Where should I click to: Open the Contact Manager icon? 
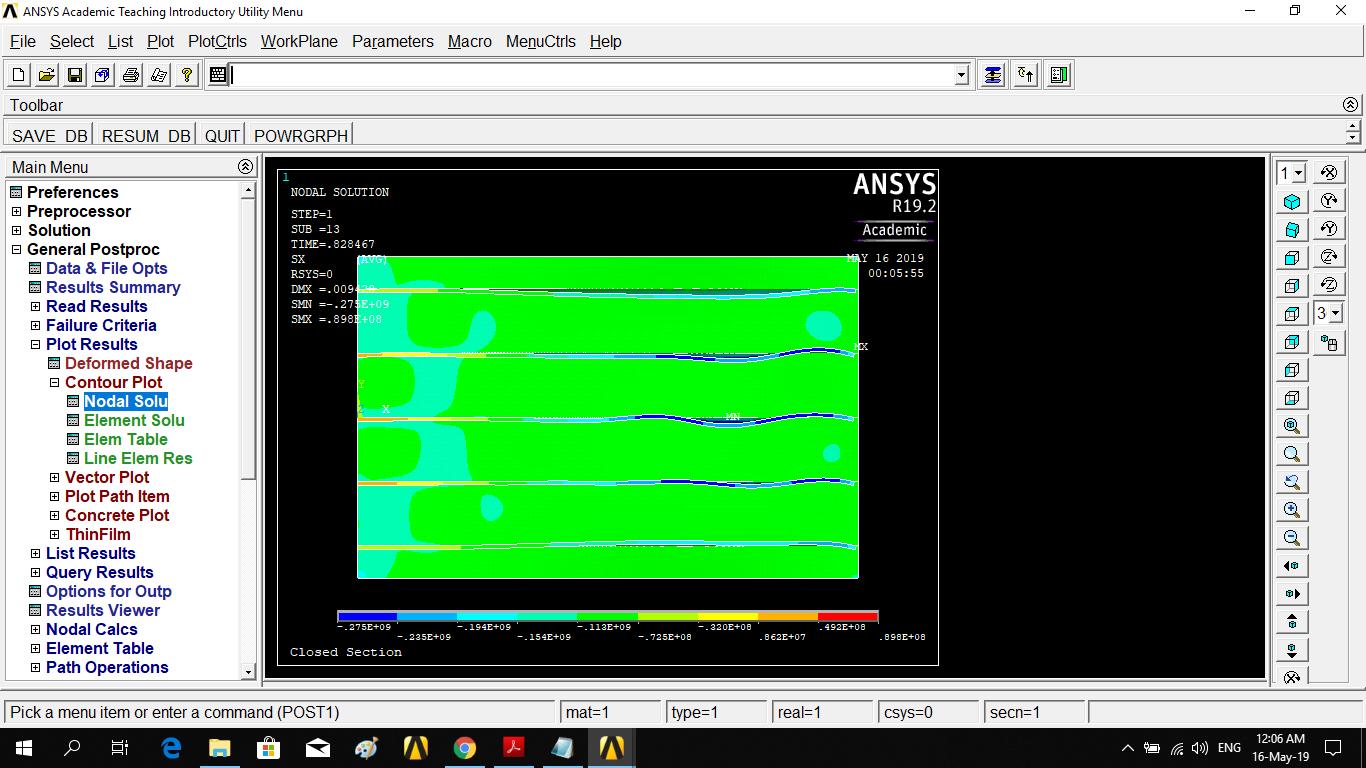1060,75
